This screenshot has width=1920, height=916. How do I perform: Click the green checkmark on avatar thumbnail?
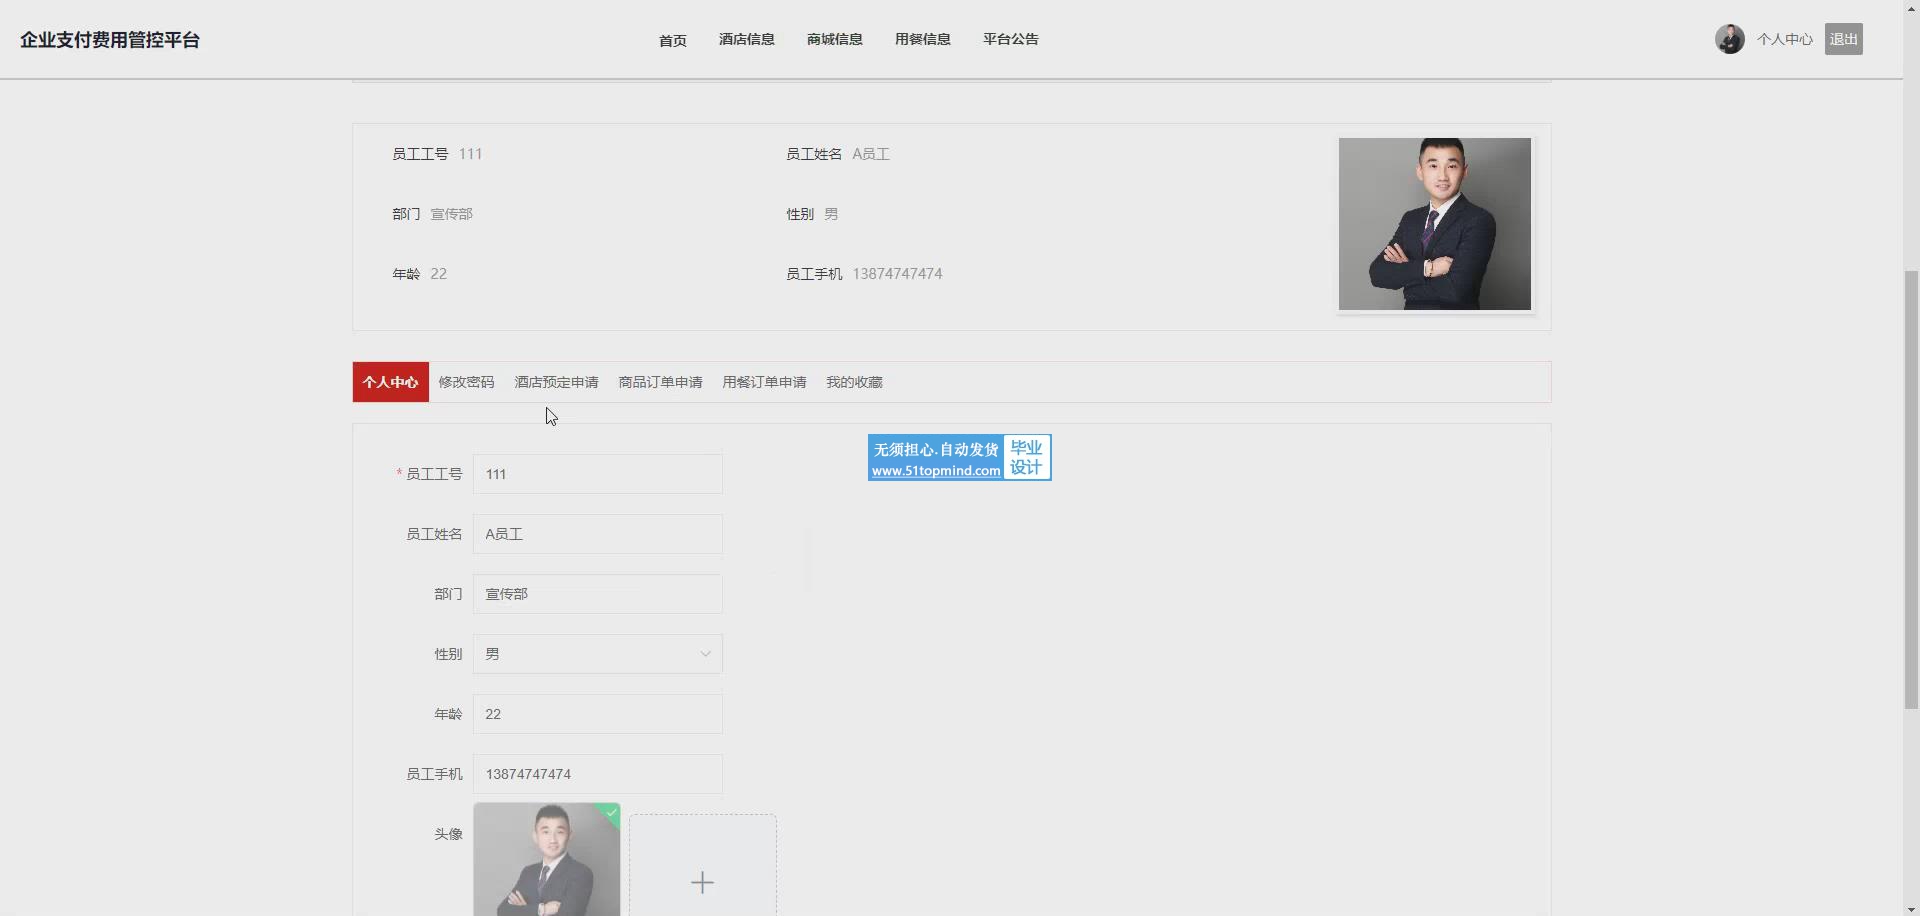click(611, 813)
